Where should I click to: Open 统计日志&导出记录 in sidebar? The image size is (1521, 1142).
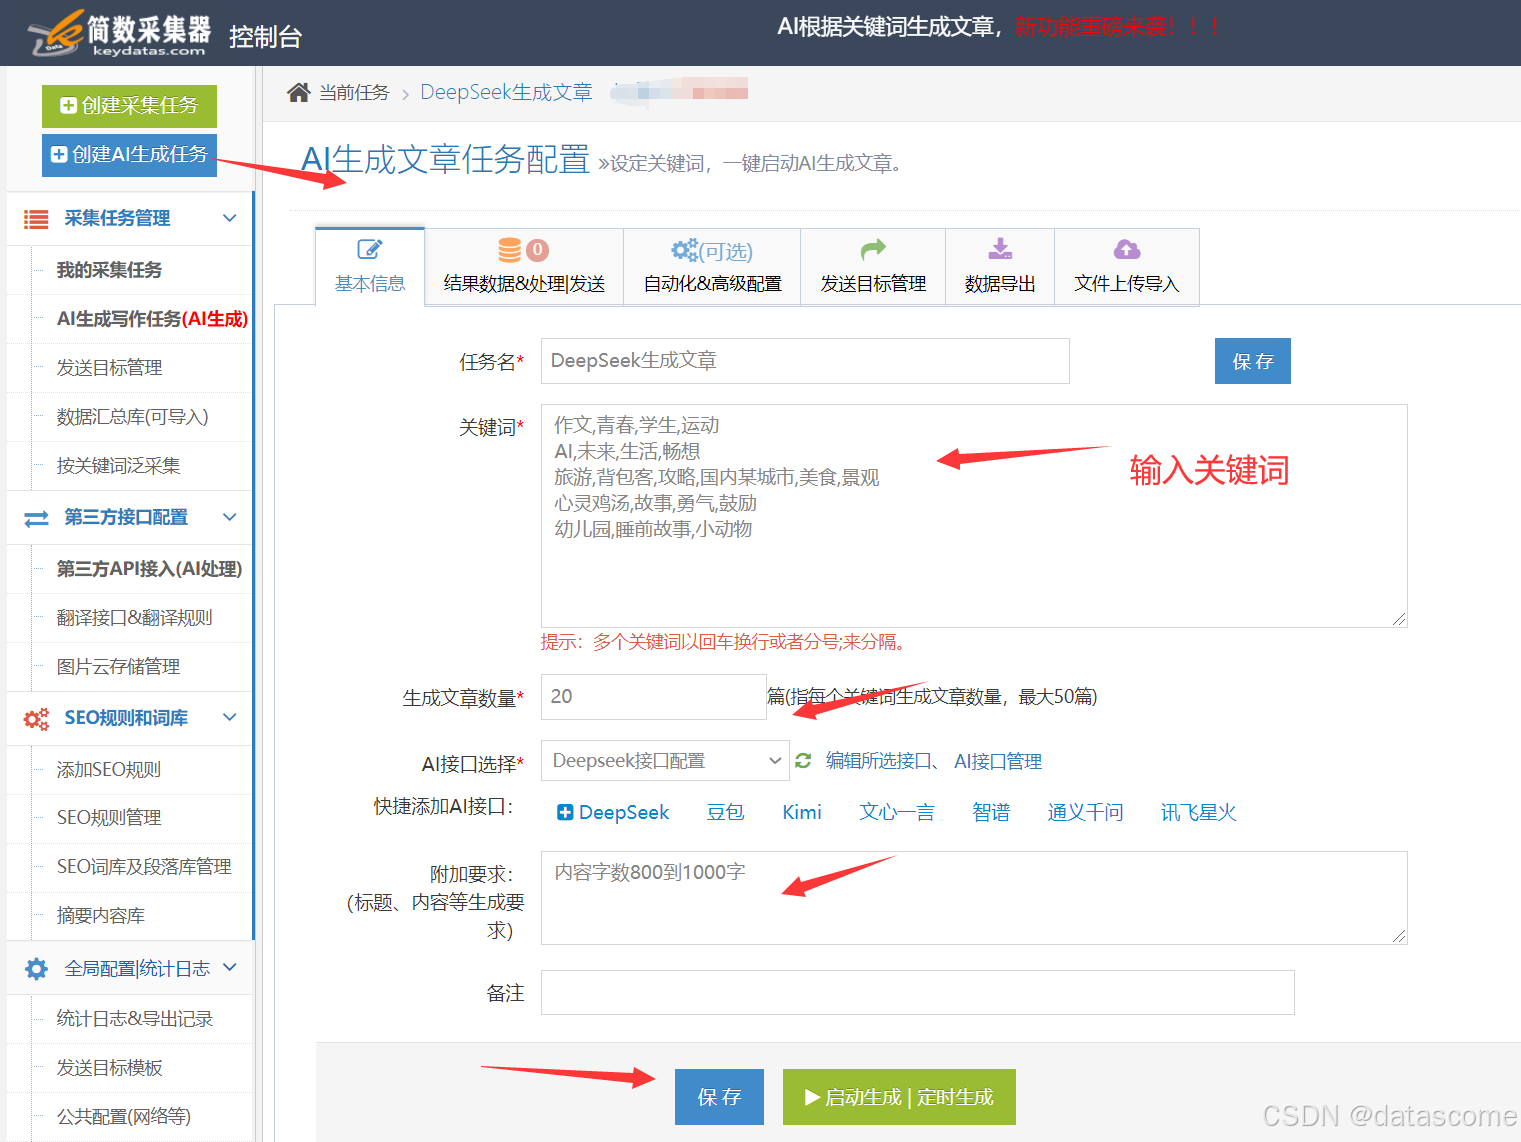point(134,1019)
